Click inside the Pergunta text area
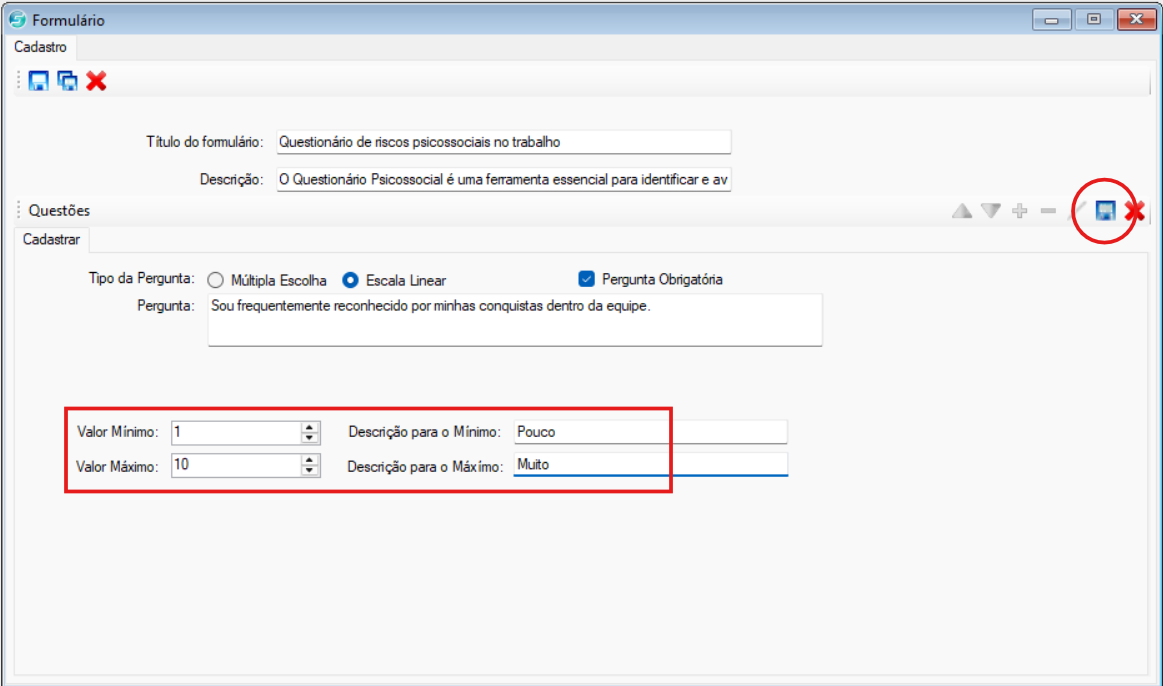 click(515, 320)
